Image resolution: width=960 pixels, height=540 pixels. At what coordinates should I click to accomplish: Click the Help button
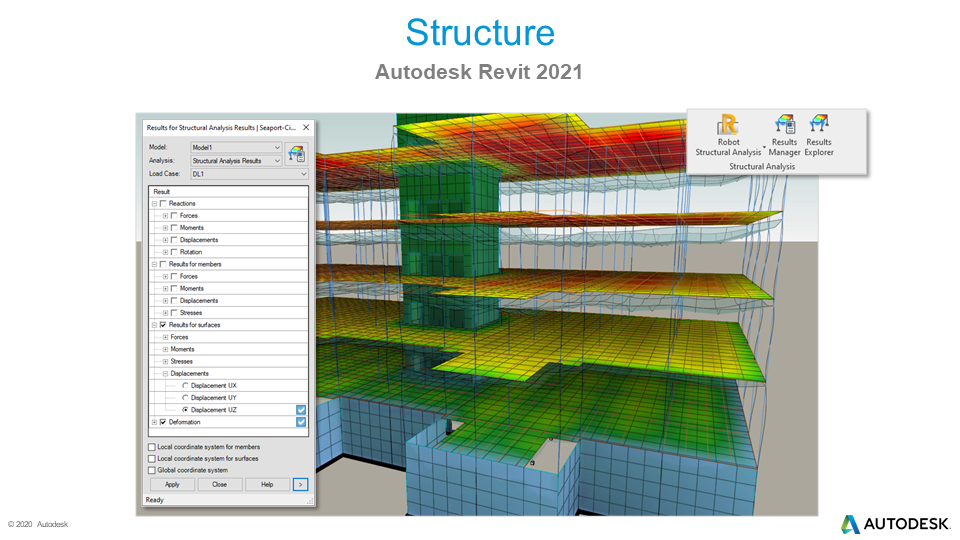(267, 484)
